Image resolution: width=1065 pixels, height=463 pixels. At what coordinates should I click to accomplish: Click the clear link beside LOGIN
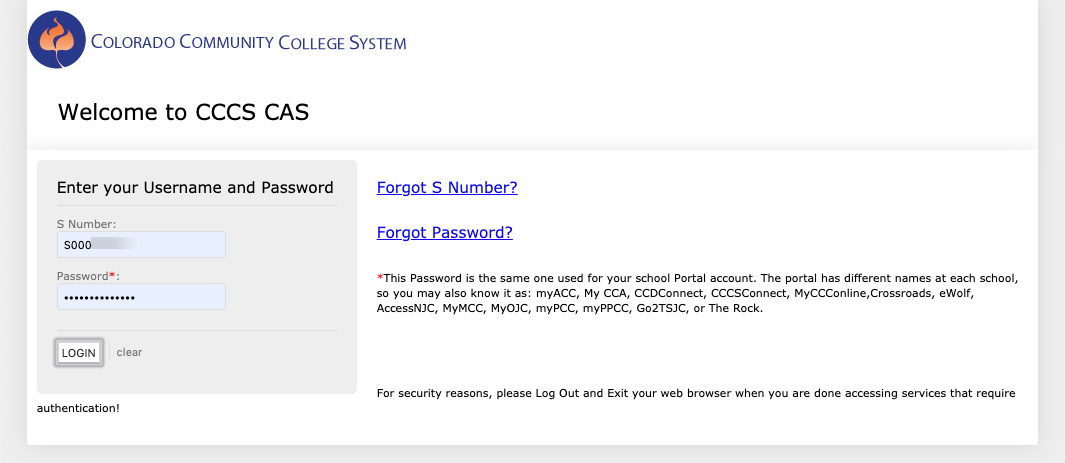(129, 352)
